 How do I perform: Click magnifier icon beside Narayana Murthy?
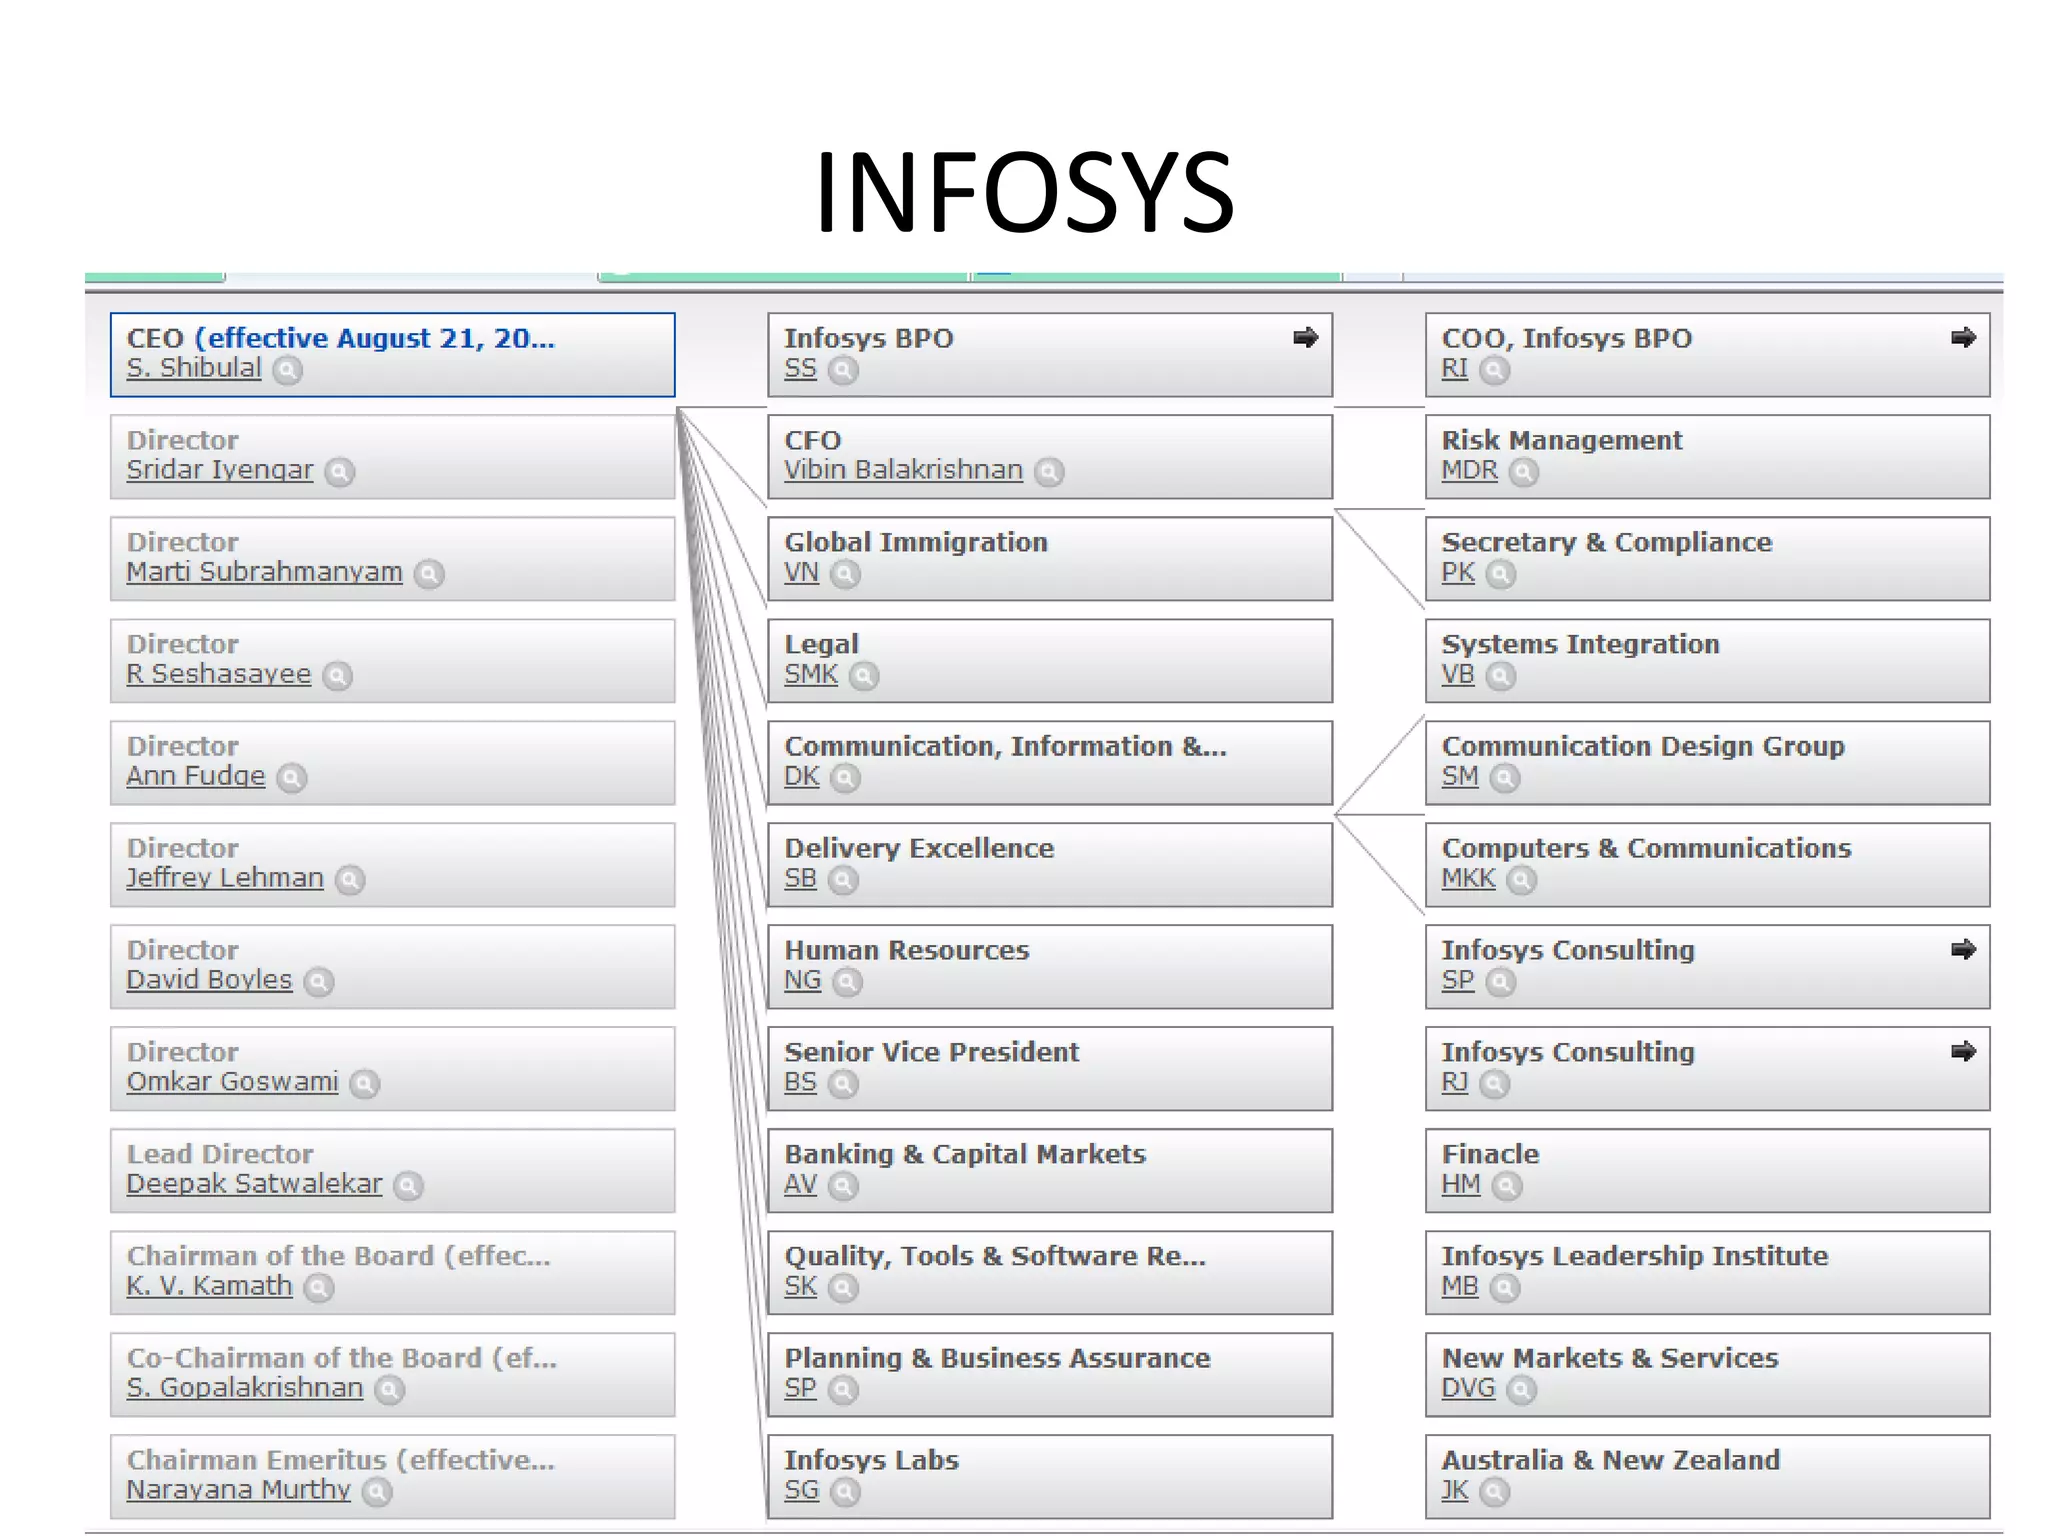pos(377,1492)
